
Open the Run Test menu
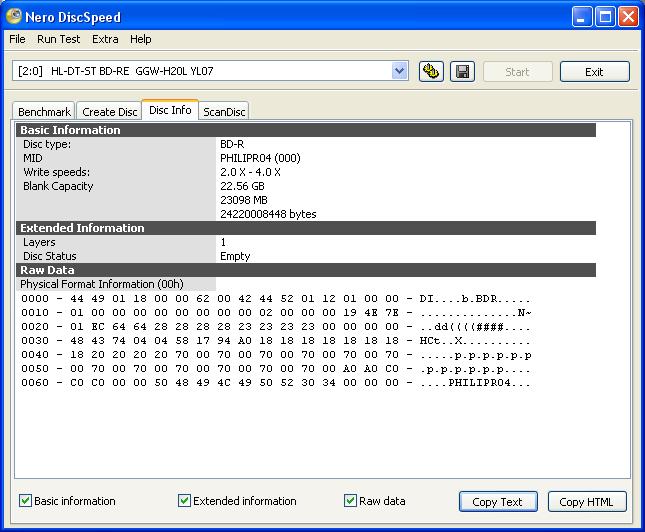click(x=58, y=39)
